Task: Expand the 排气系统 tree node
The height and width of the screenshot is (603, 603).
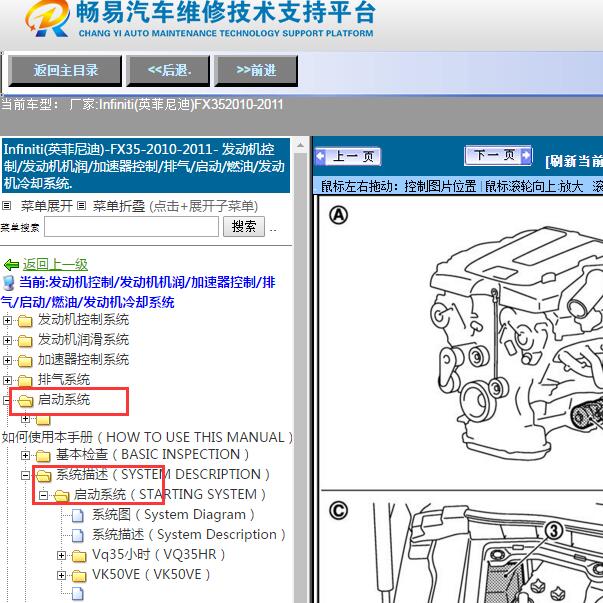Action: (7, 380)
